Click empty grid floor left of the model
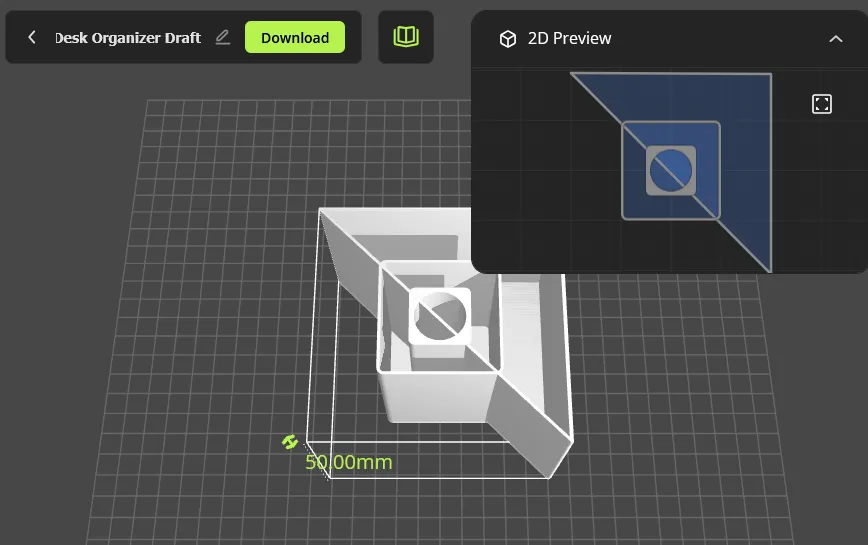 (210, 332)
